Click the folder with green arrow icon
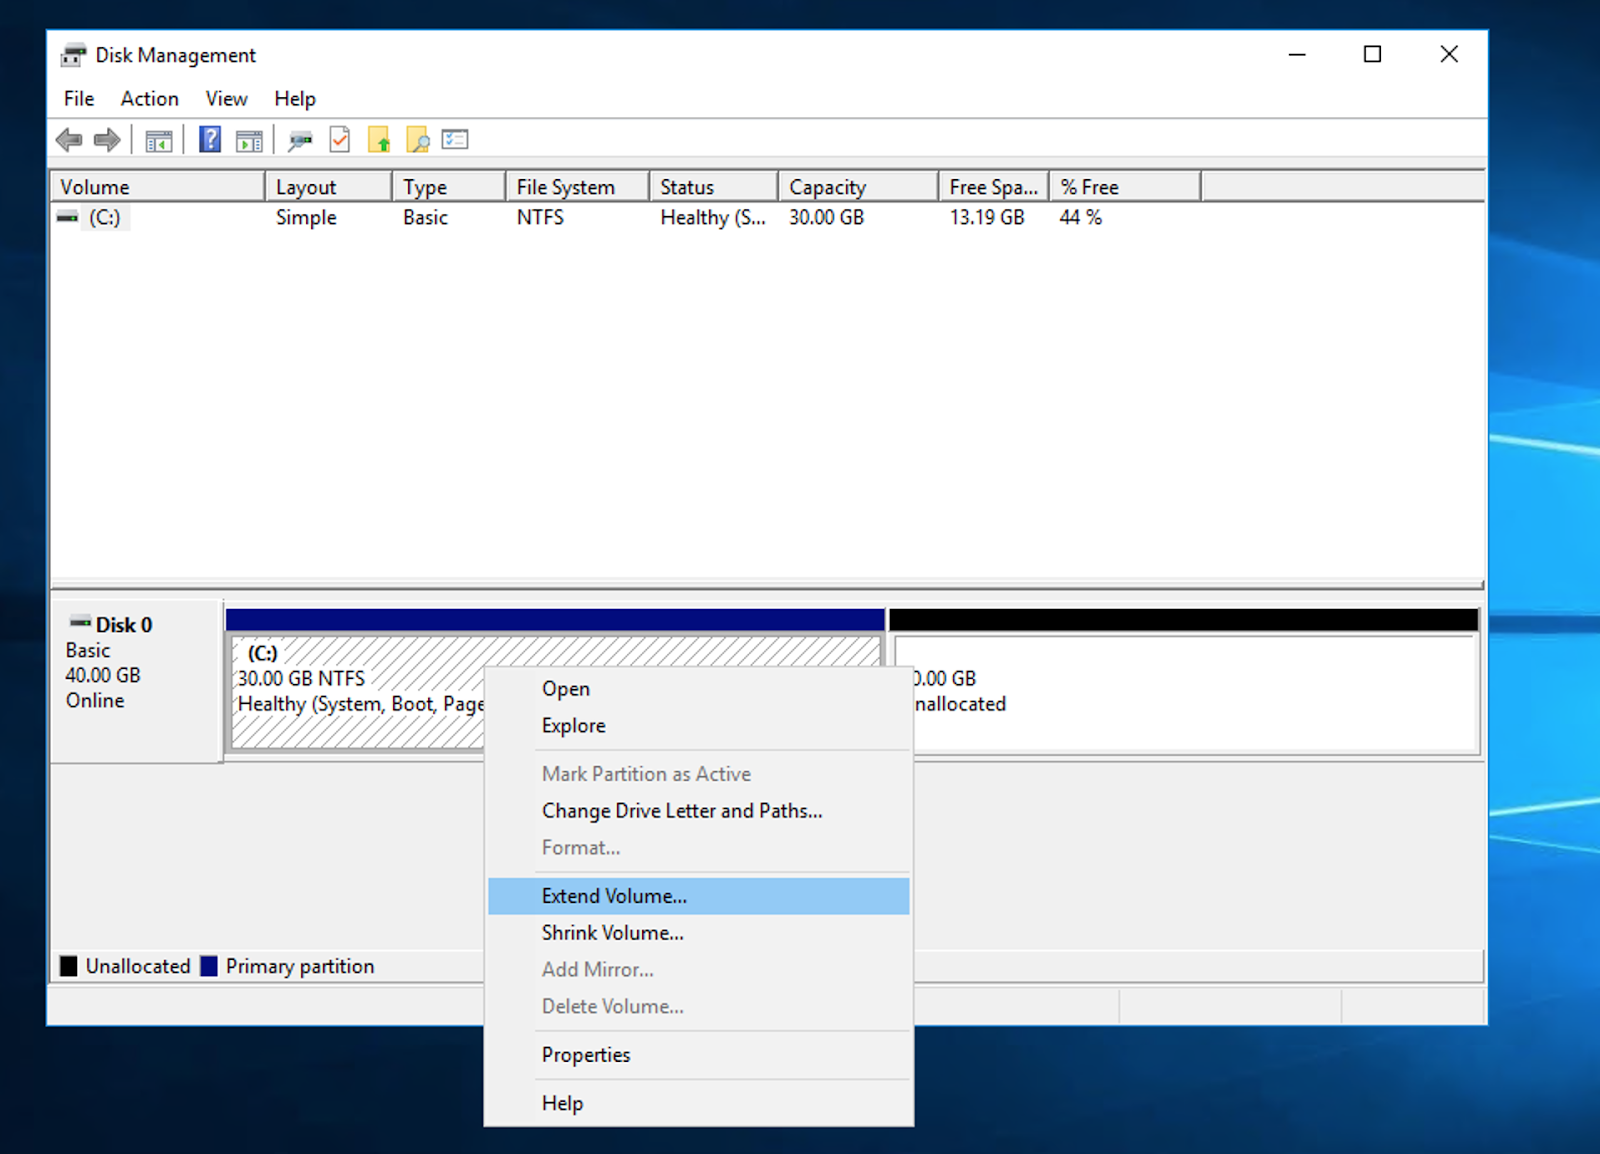The height and width of the screenshot is (1154, 1600). coord(379,140)
